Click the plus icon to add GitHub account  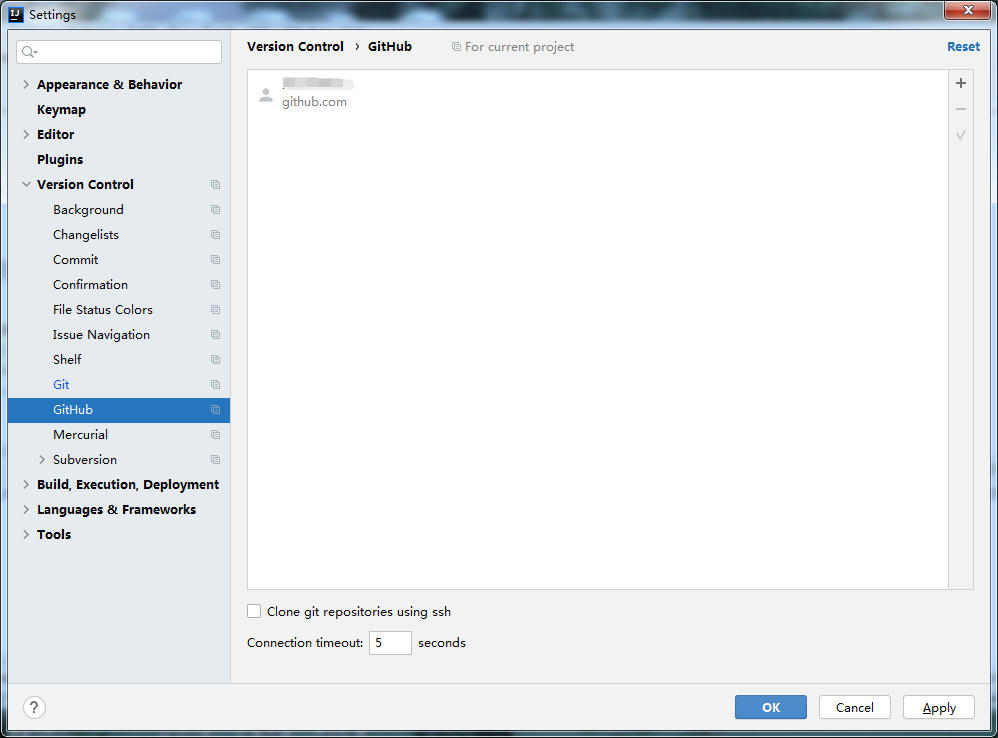(961, 83)
